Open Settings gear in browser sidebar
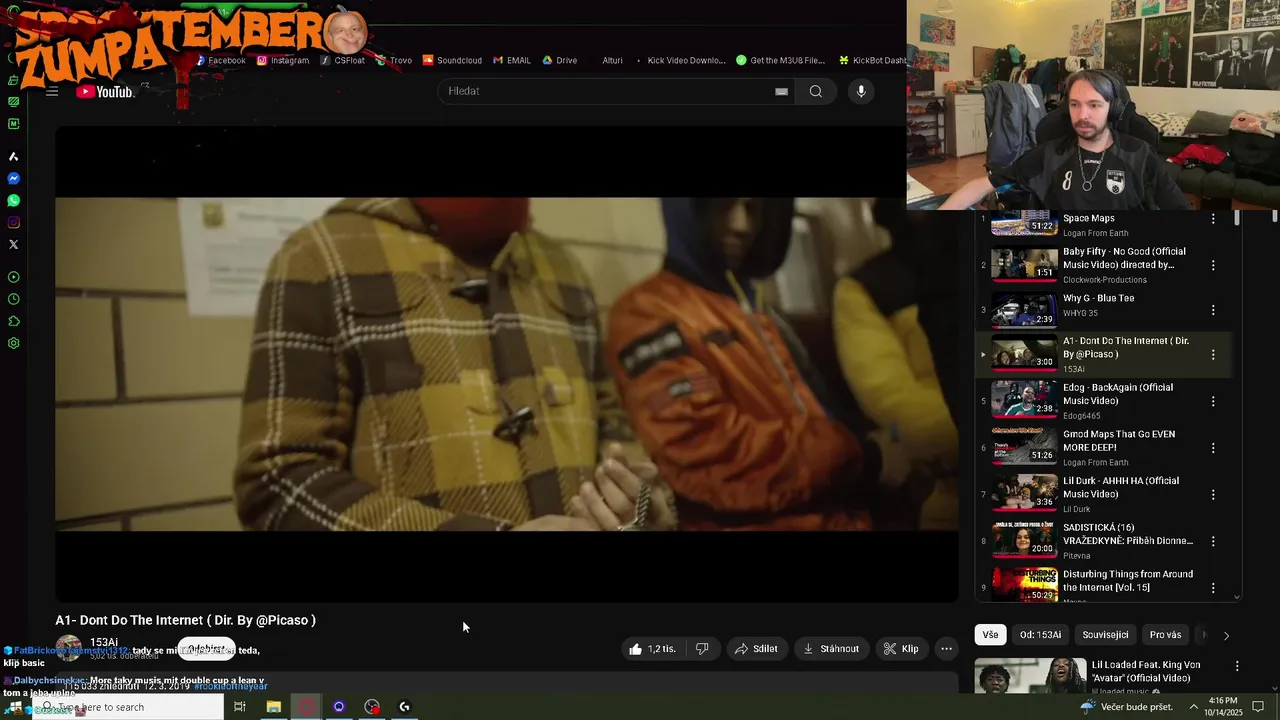The image size is (1280, 720). [x=13, y=343]
